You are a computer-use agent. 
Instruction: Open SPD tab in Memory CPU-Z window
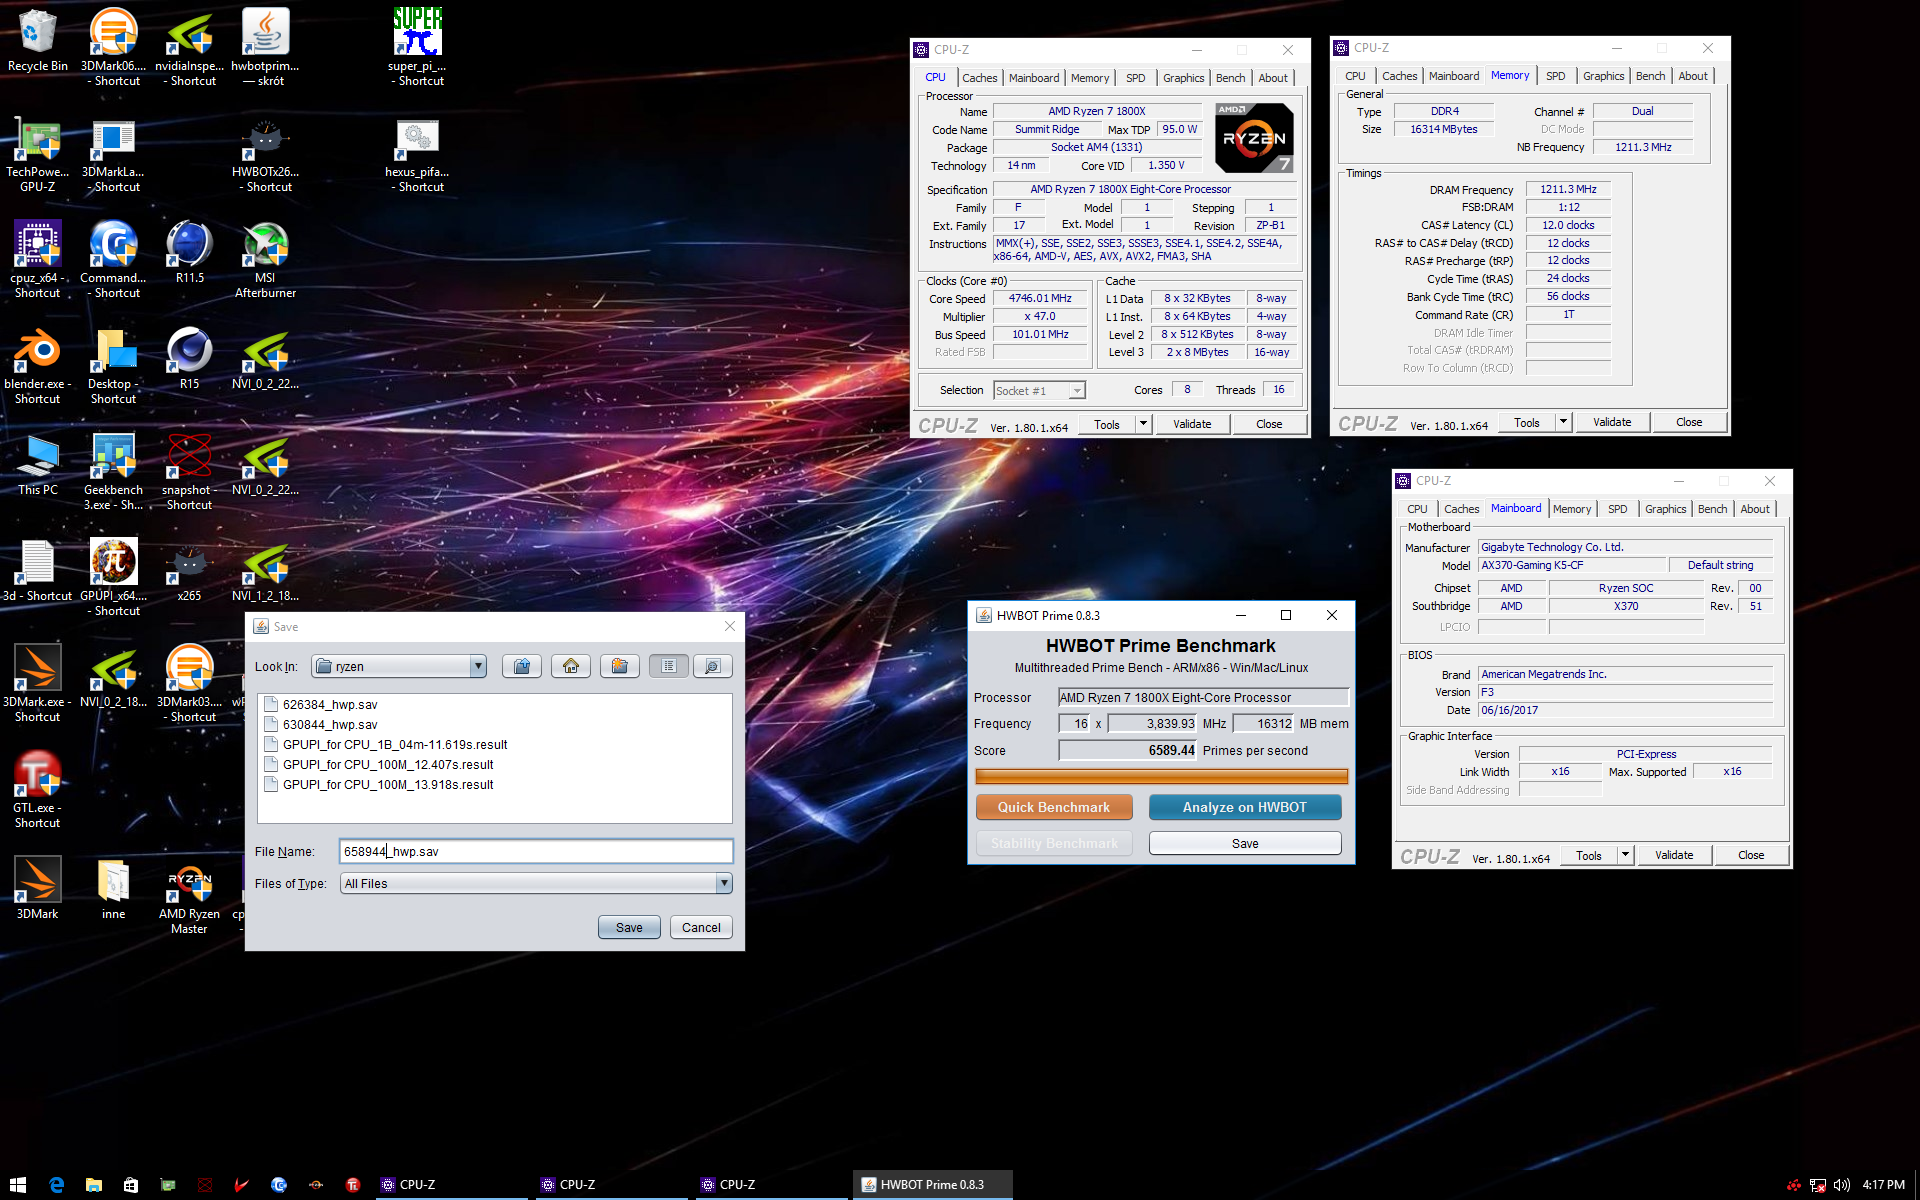(x=1555, y=75)
